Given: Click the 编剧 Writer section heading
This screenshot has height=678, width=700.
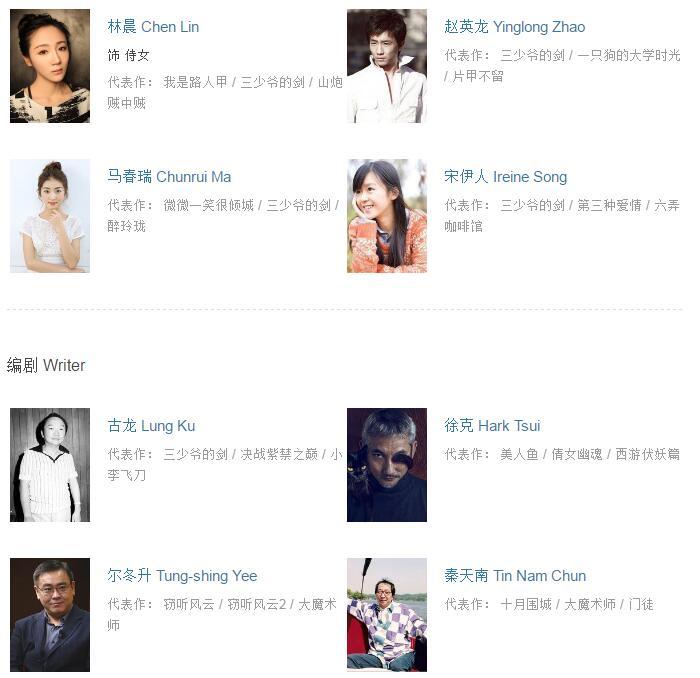Looking at the screenshot, I should tap(46, 366).
